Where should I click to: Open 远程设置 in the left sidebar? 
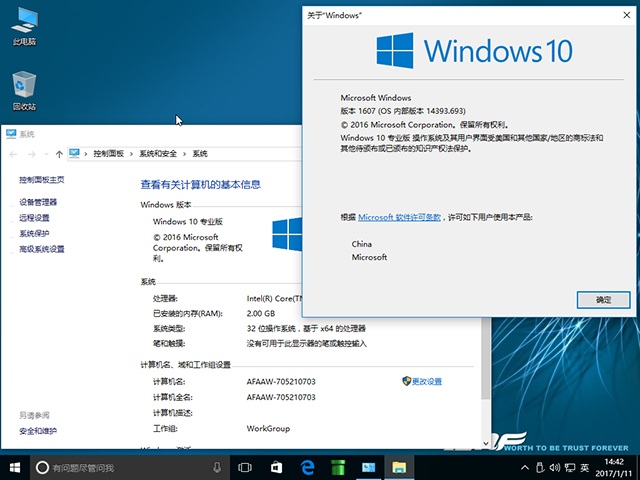tap(34, 217)
